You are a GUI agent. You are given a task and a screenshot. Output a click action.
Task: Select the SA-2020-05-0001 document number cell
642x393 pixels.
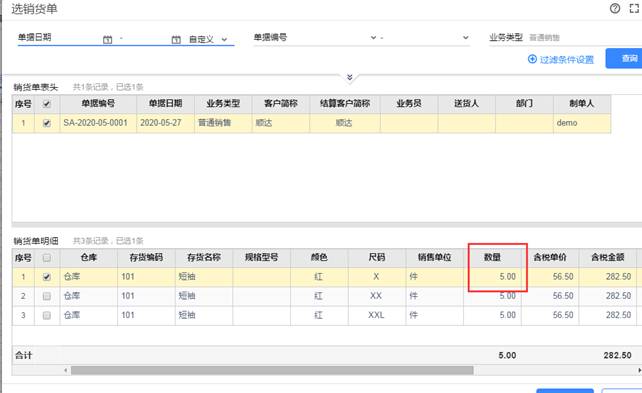pos(98,123)
